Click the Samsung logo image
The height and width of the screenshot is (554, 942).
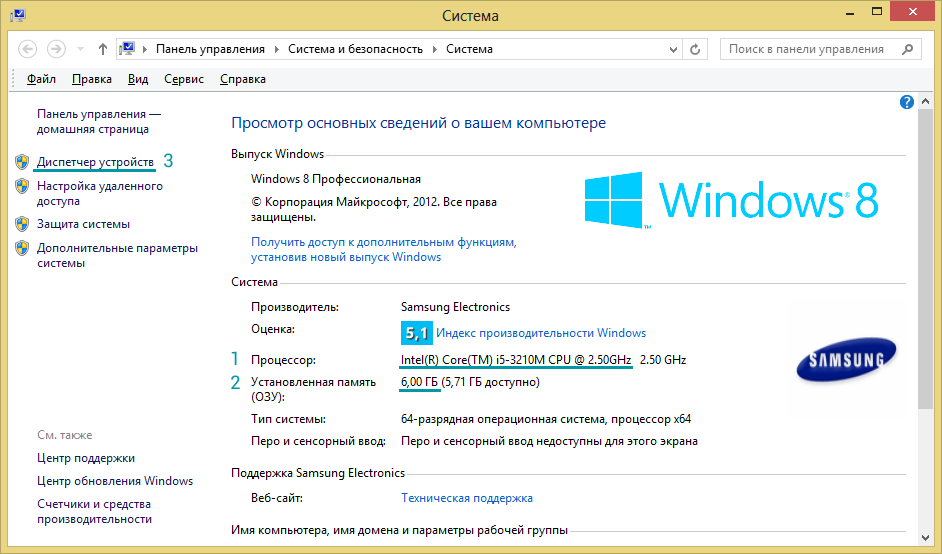coord(846,359)
